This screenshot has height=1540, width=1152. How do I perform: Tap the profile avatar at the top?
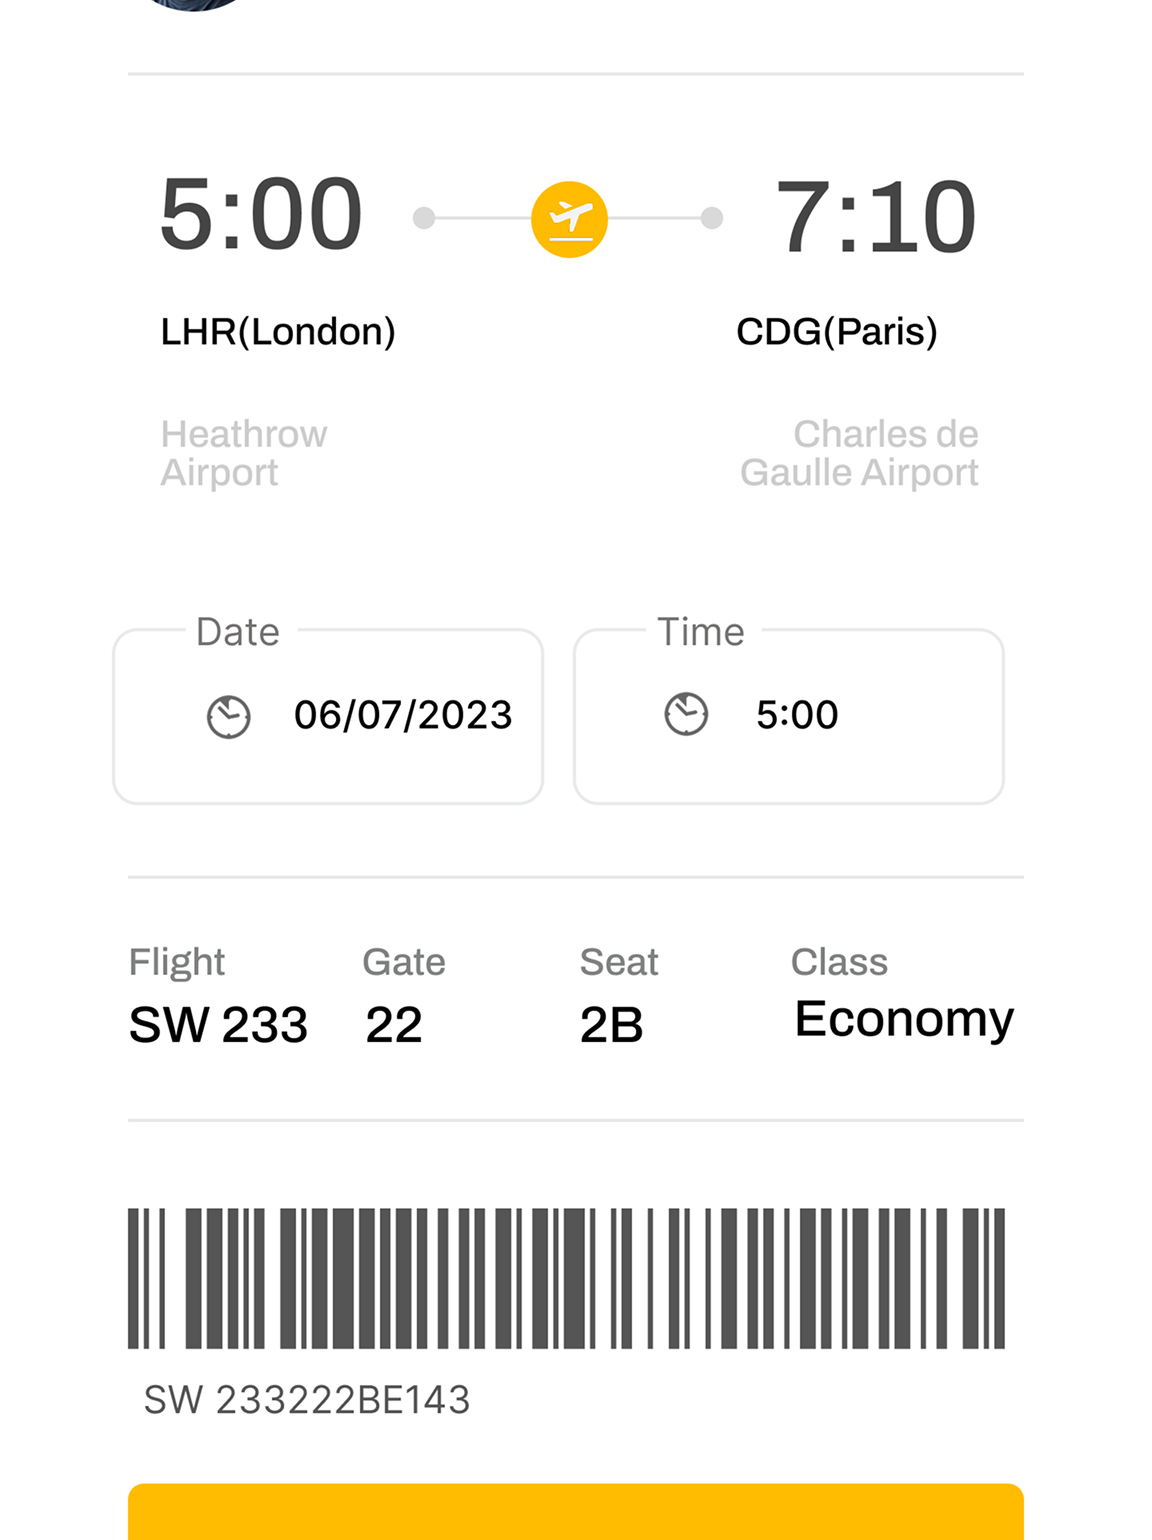pyautogui.click(x=195, y=4)
